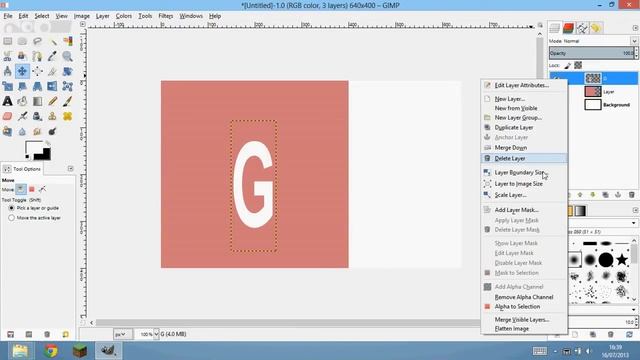640x360 pixels.
Task: Activate the Zoom magnifier tool
Action: (x=68, y=56)
